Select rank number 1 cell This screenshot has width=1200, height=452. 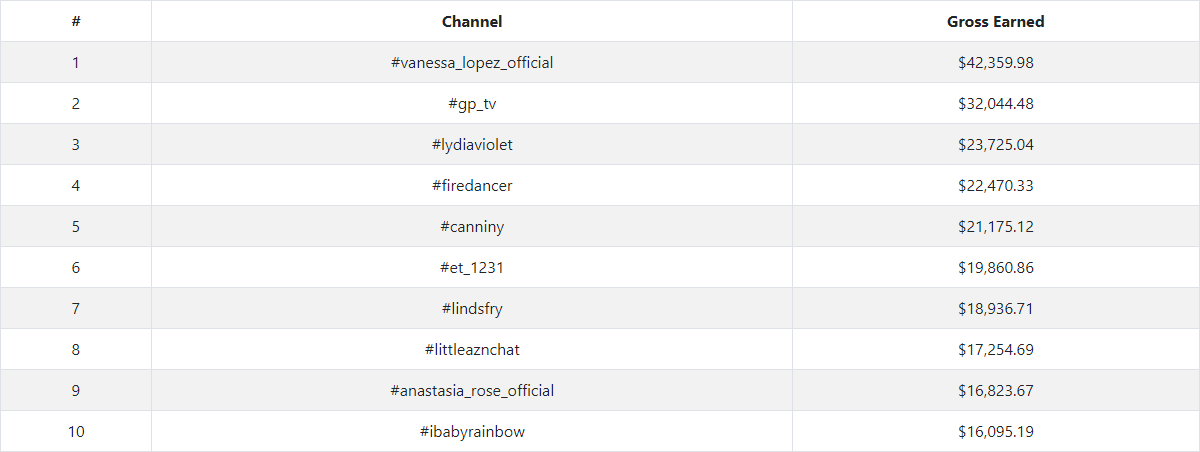(76, 63)
